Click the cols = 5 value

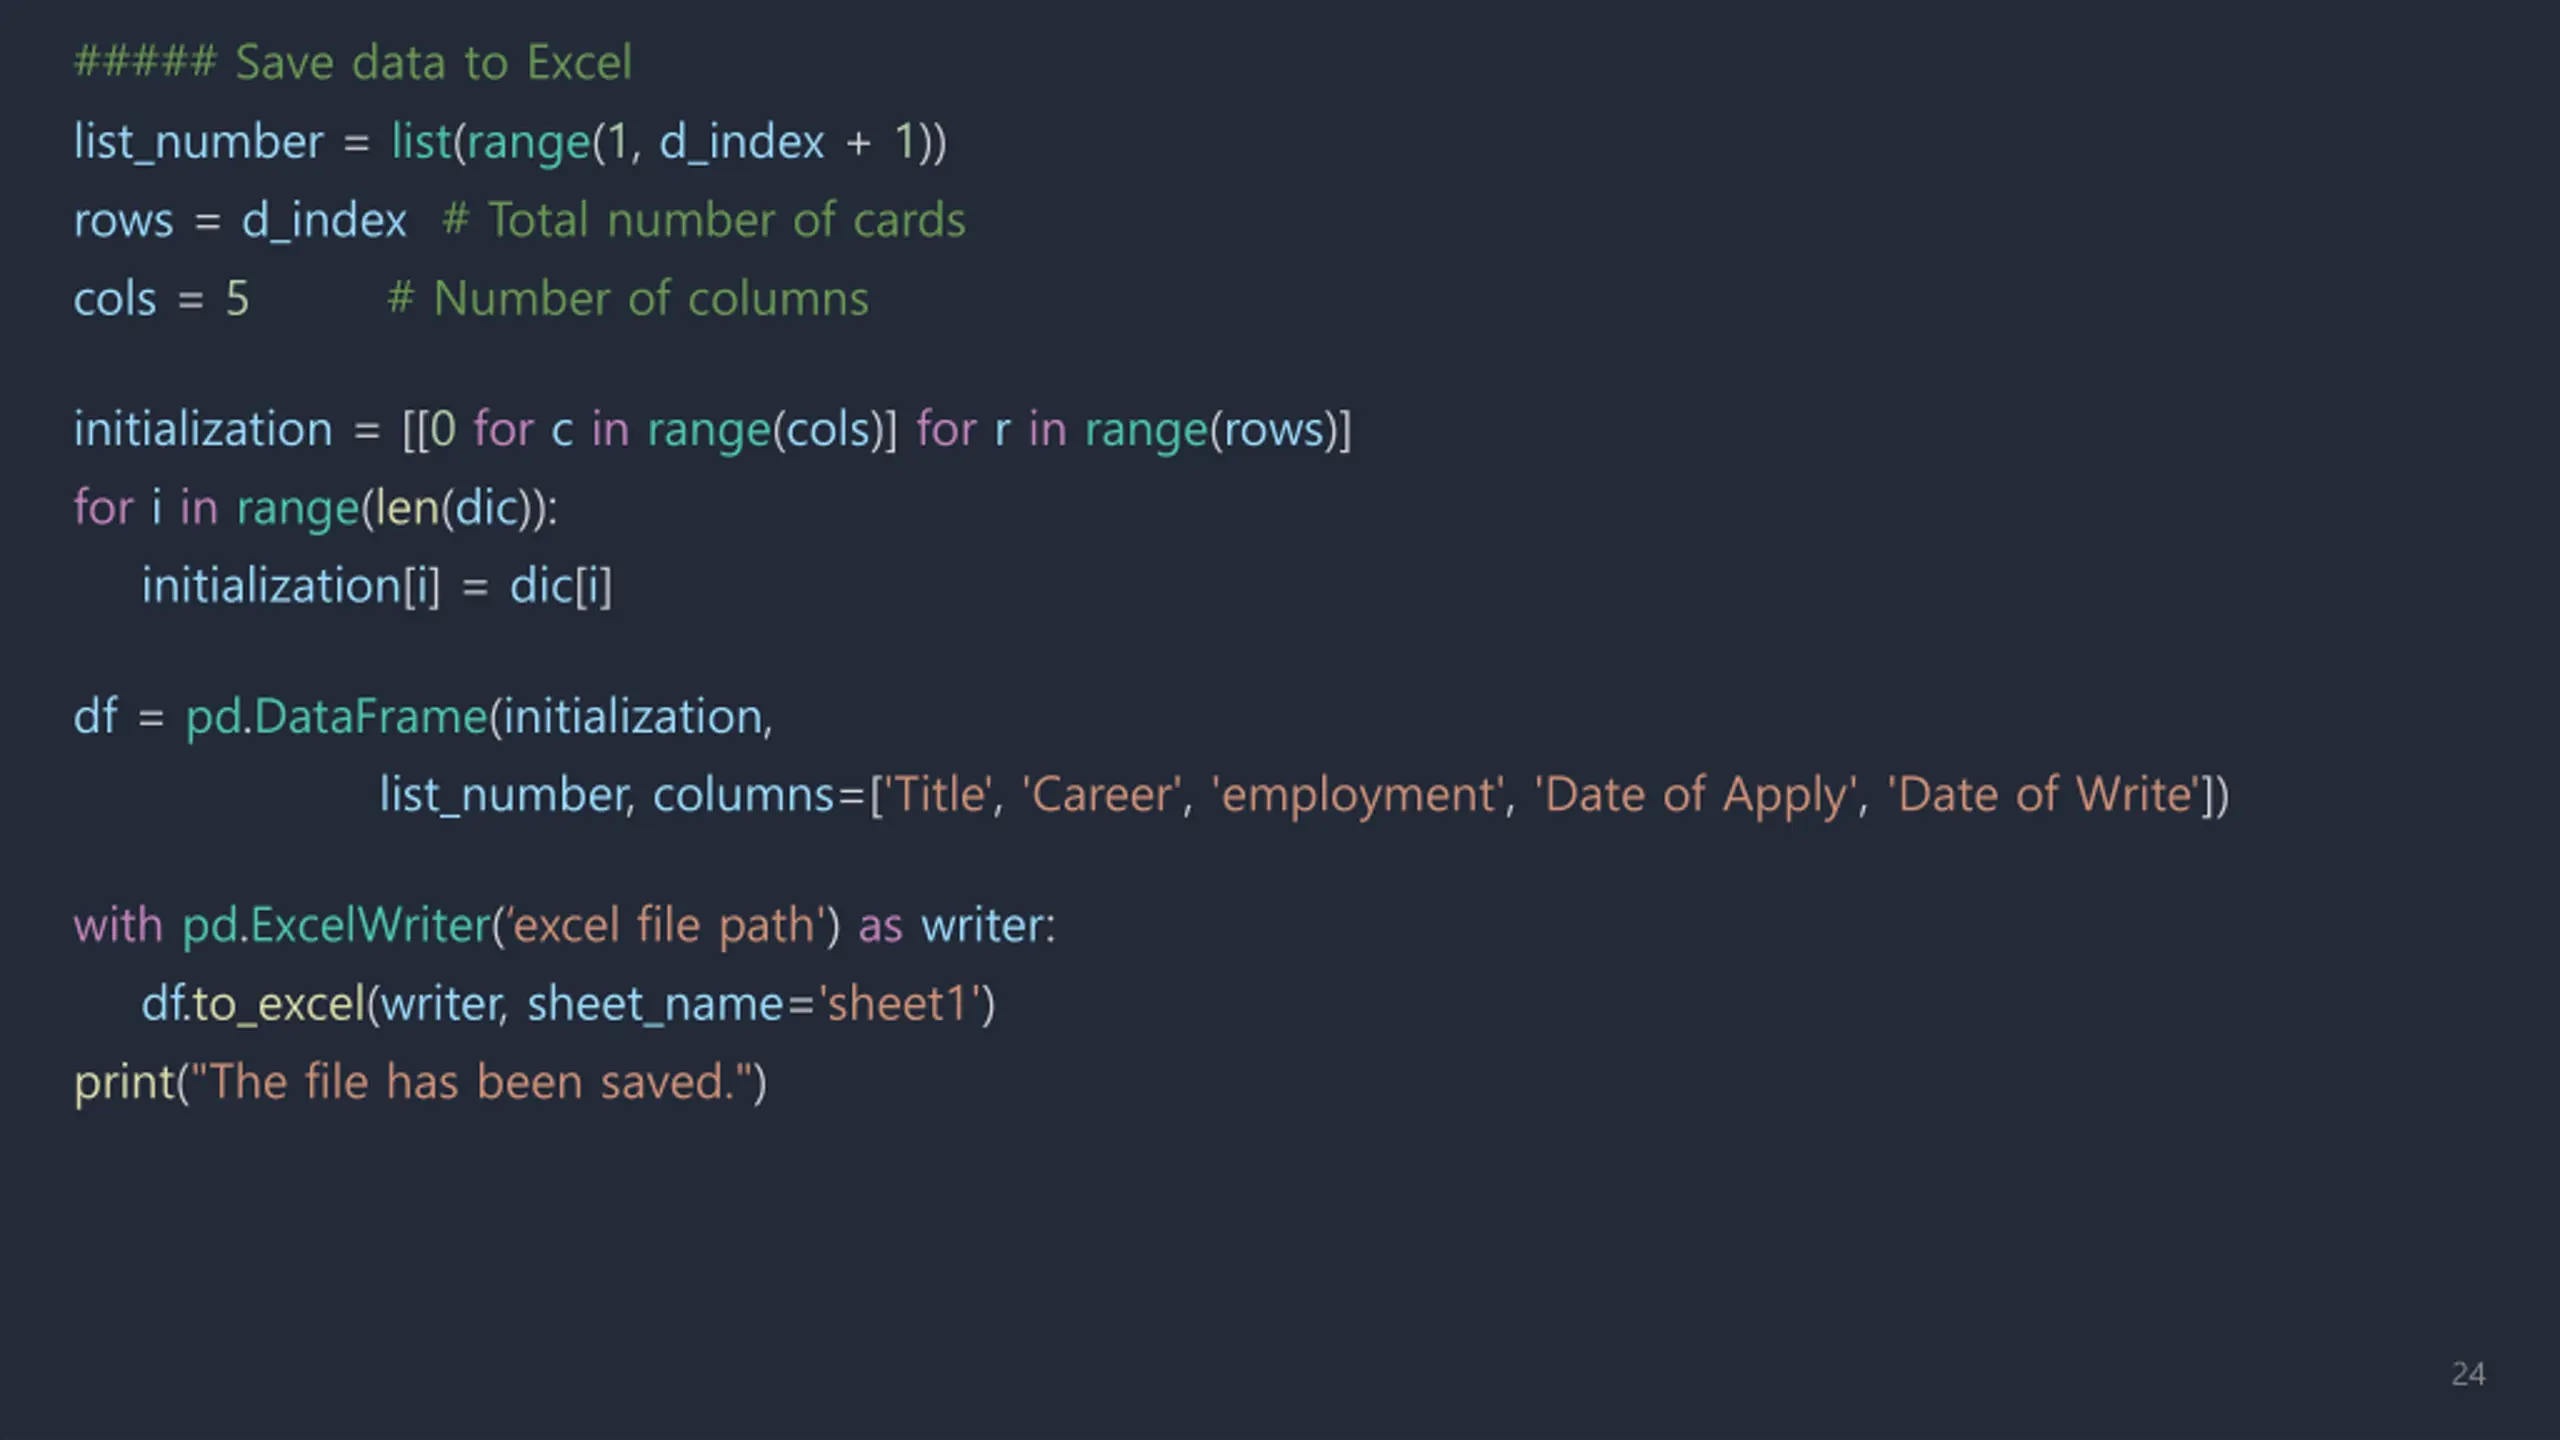click(237, 298)
